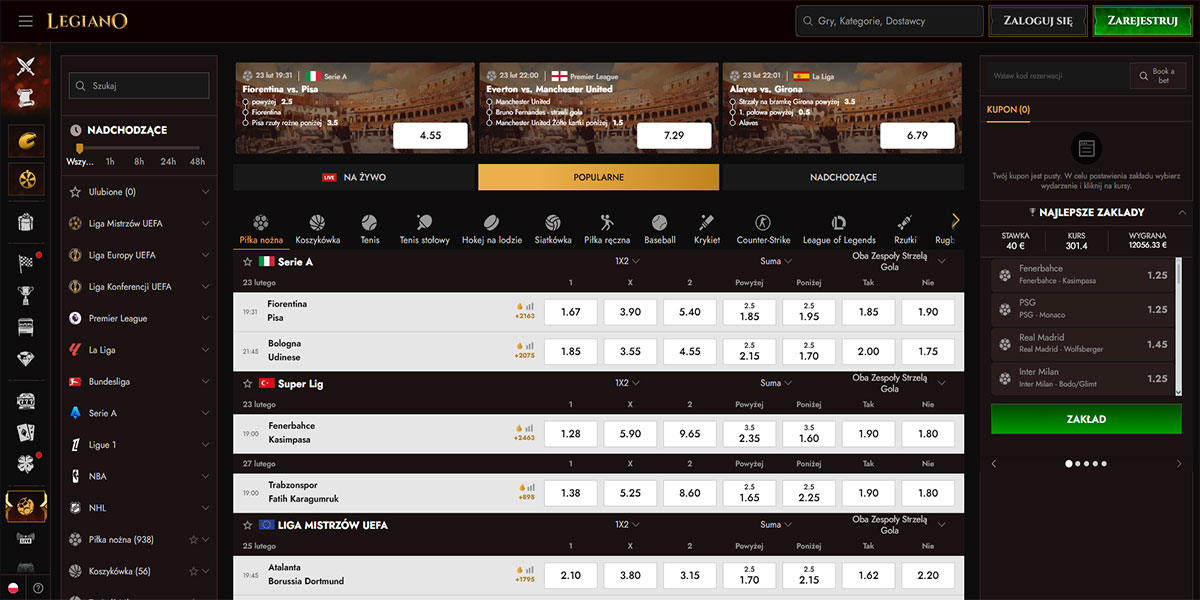Switch to the NADCHODZĄCE tab
The image size is (1200, 600).
click(842, 177)
